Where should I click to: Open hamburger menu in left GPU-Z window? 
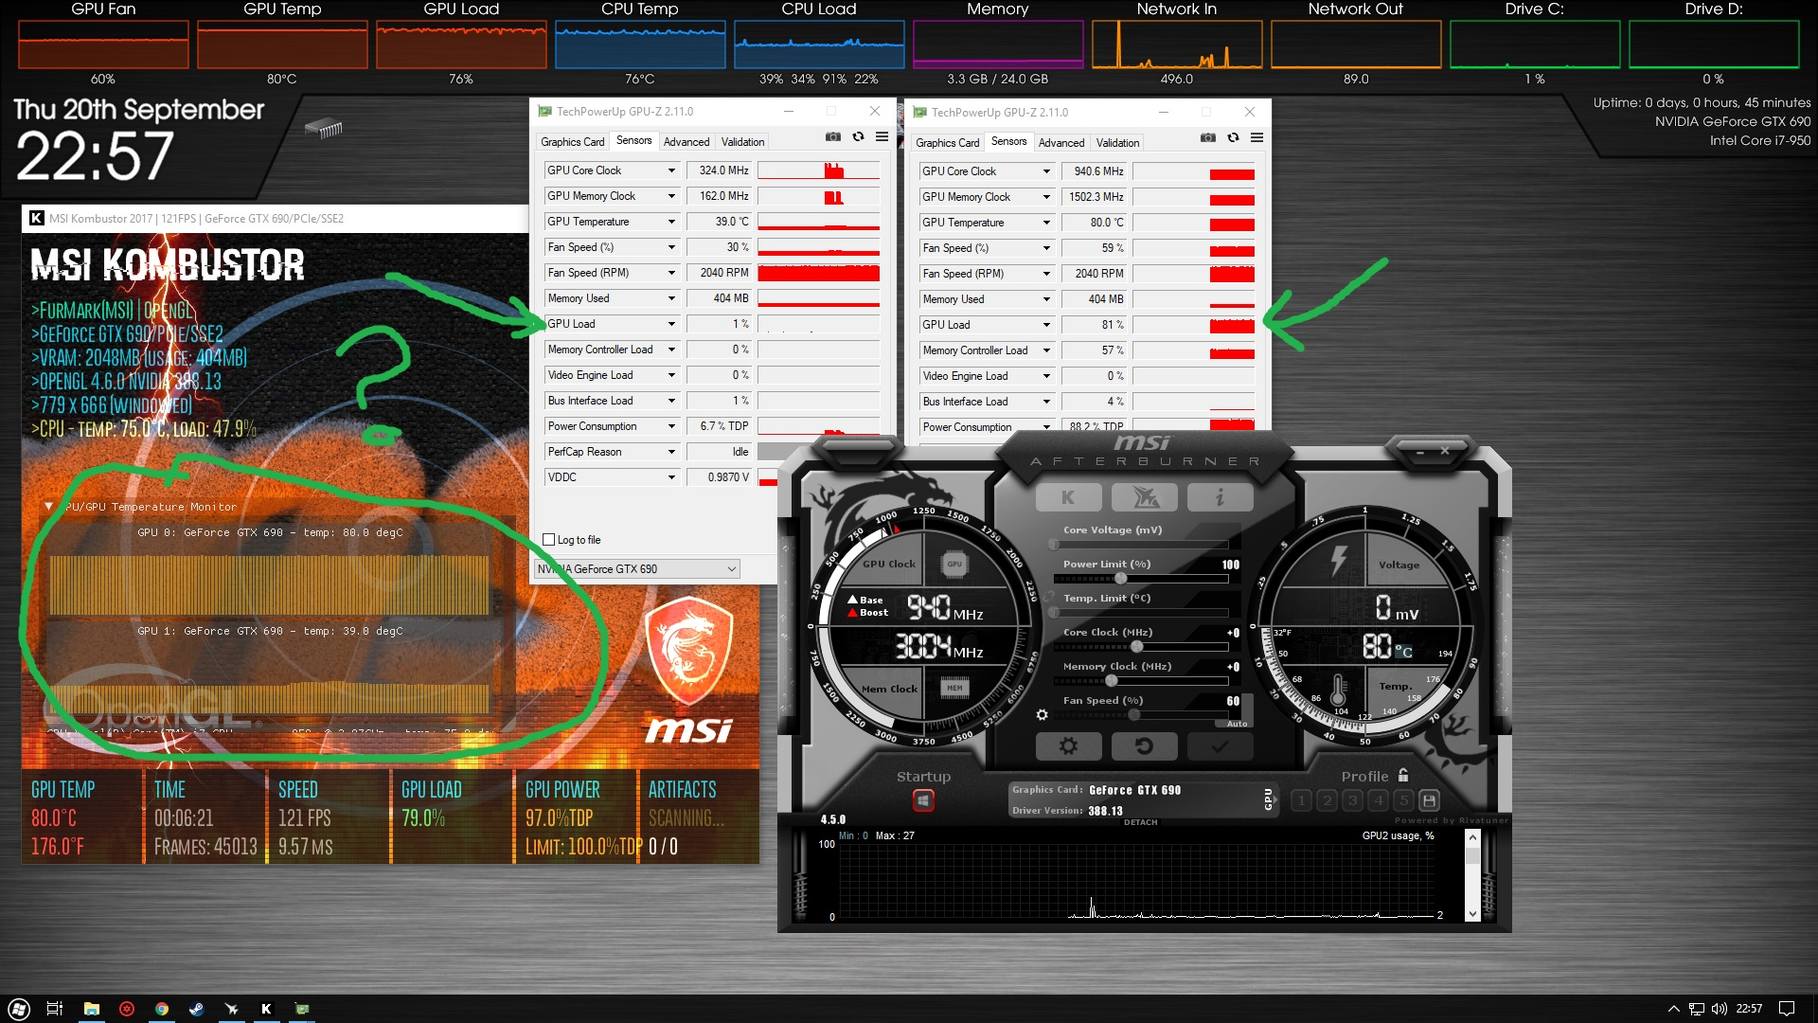point(882,137)
